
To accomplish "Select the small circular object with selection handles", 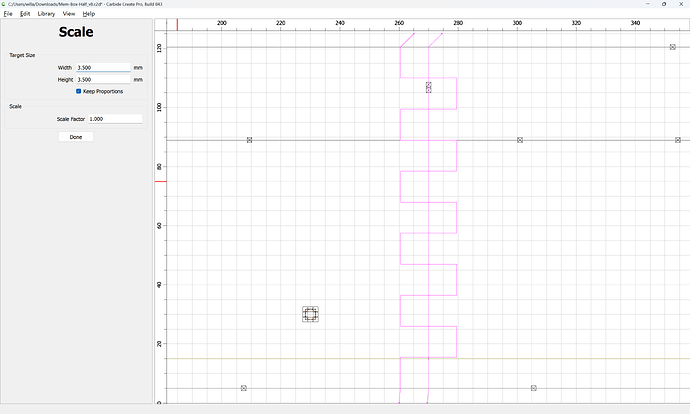I will click(x=310, y=314).
